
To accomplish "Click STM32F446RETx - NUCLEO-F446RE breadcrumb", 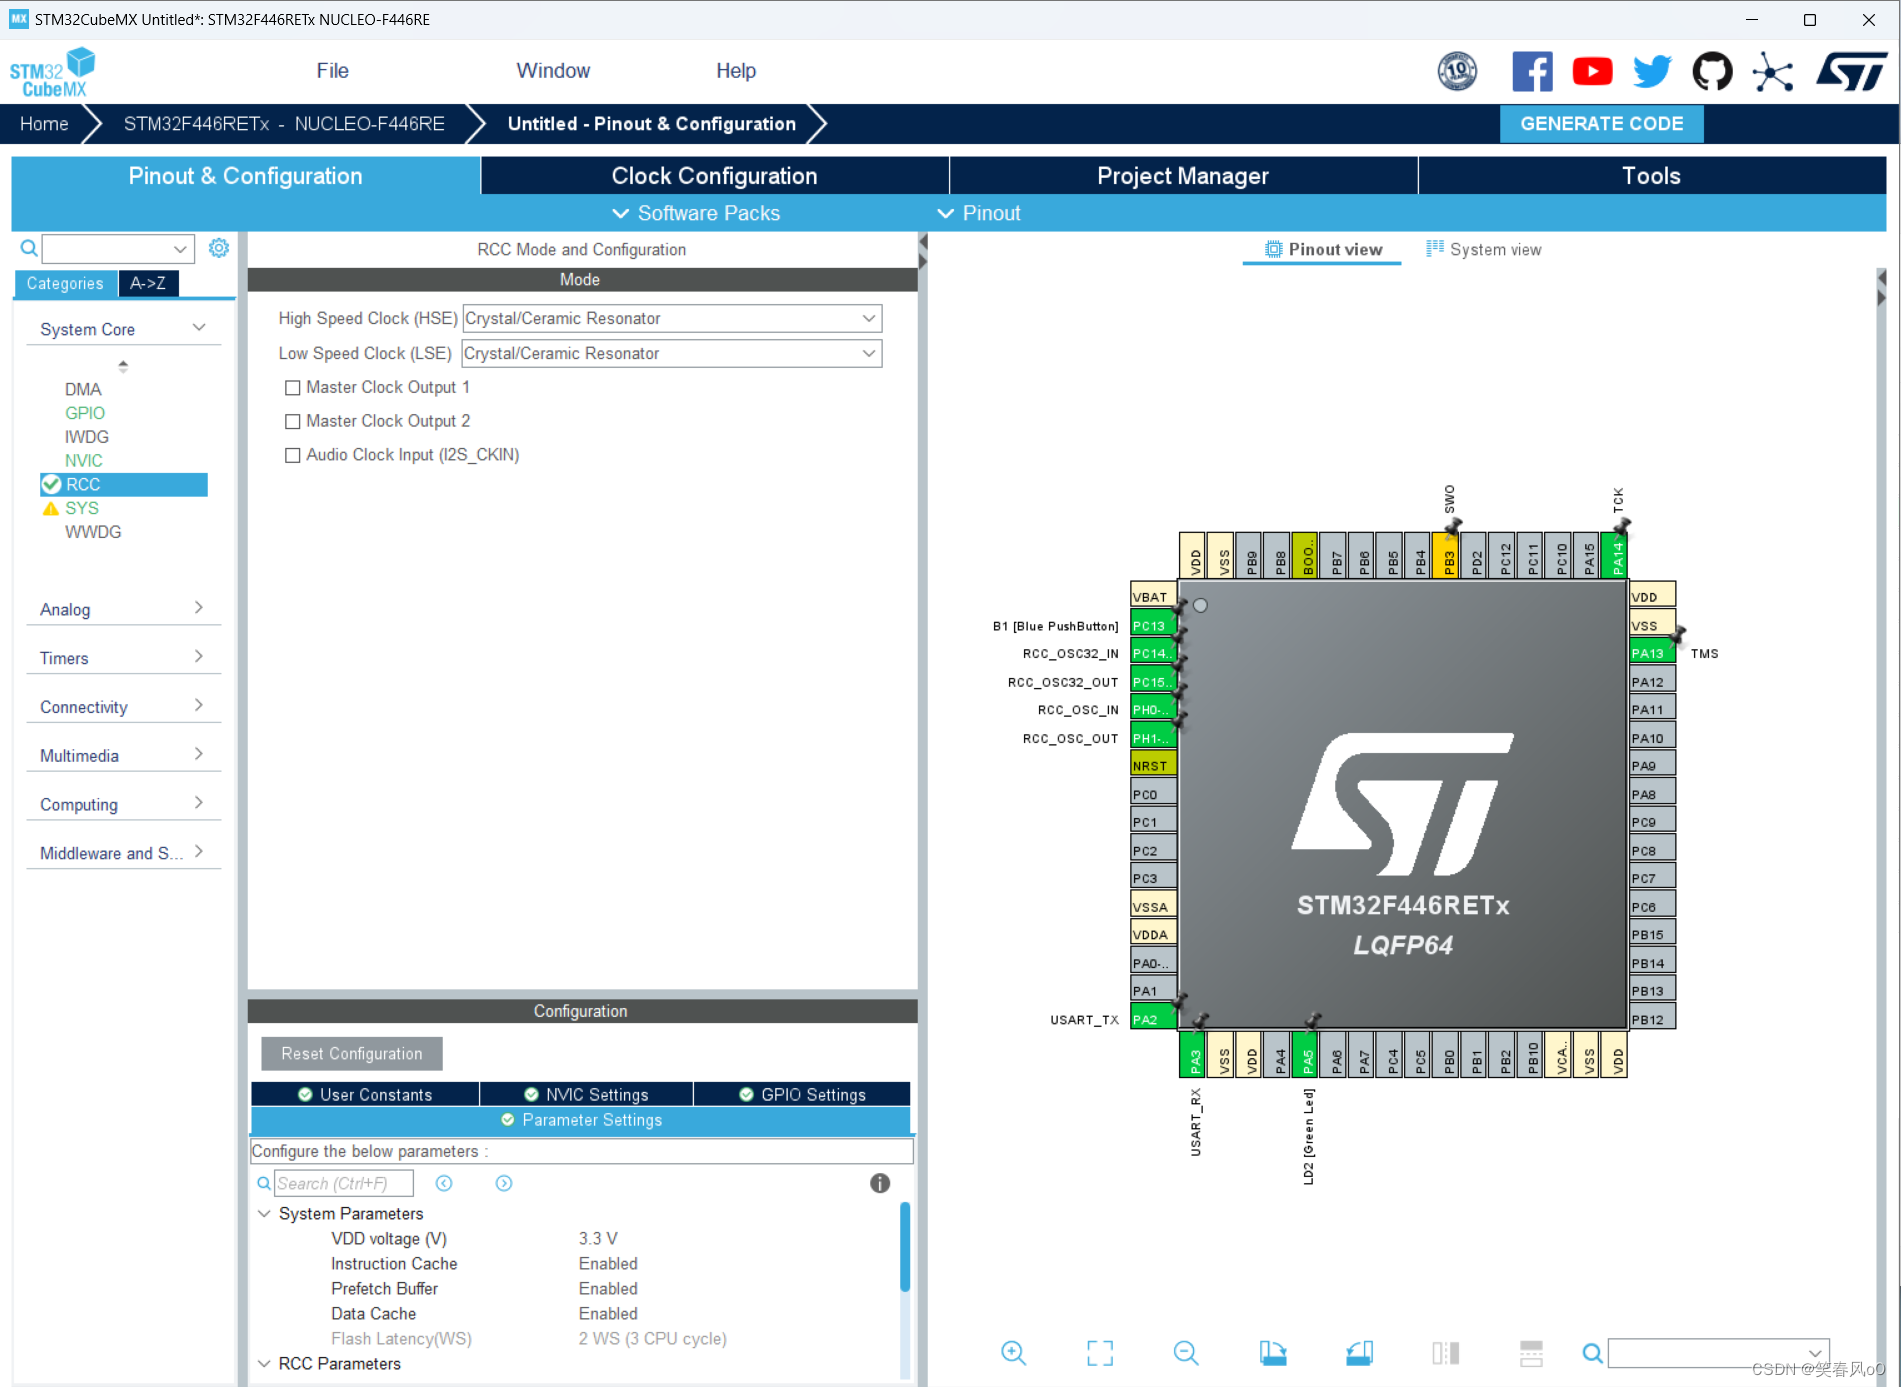I will tap(284, 124).
